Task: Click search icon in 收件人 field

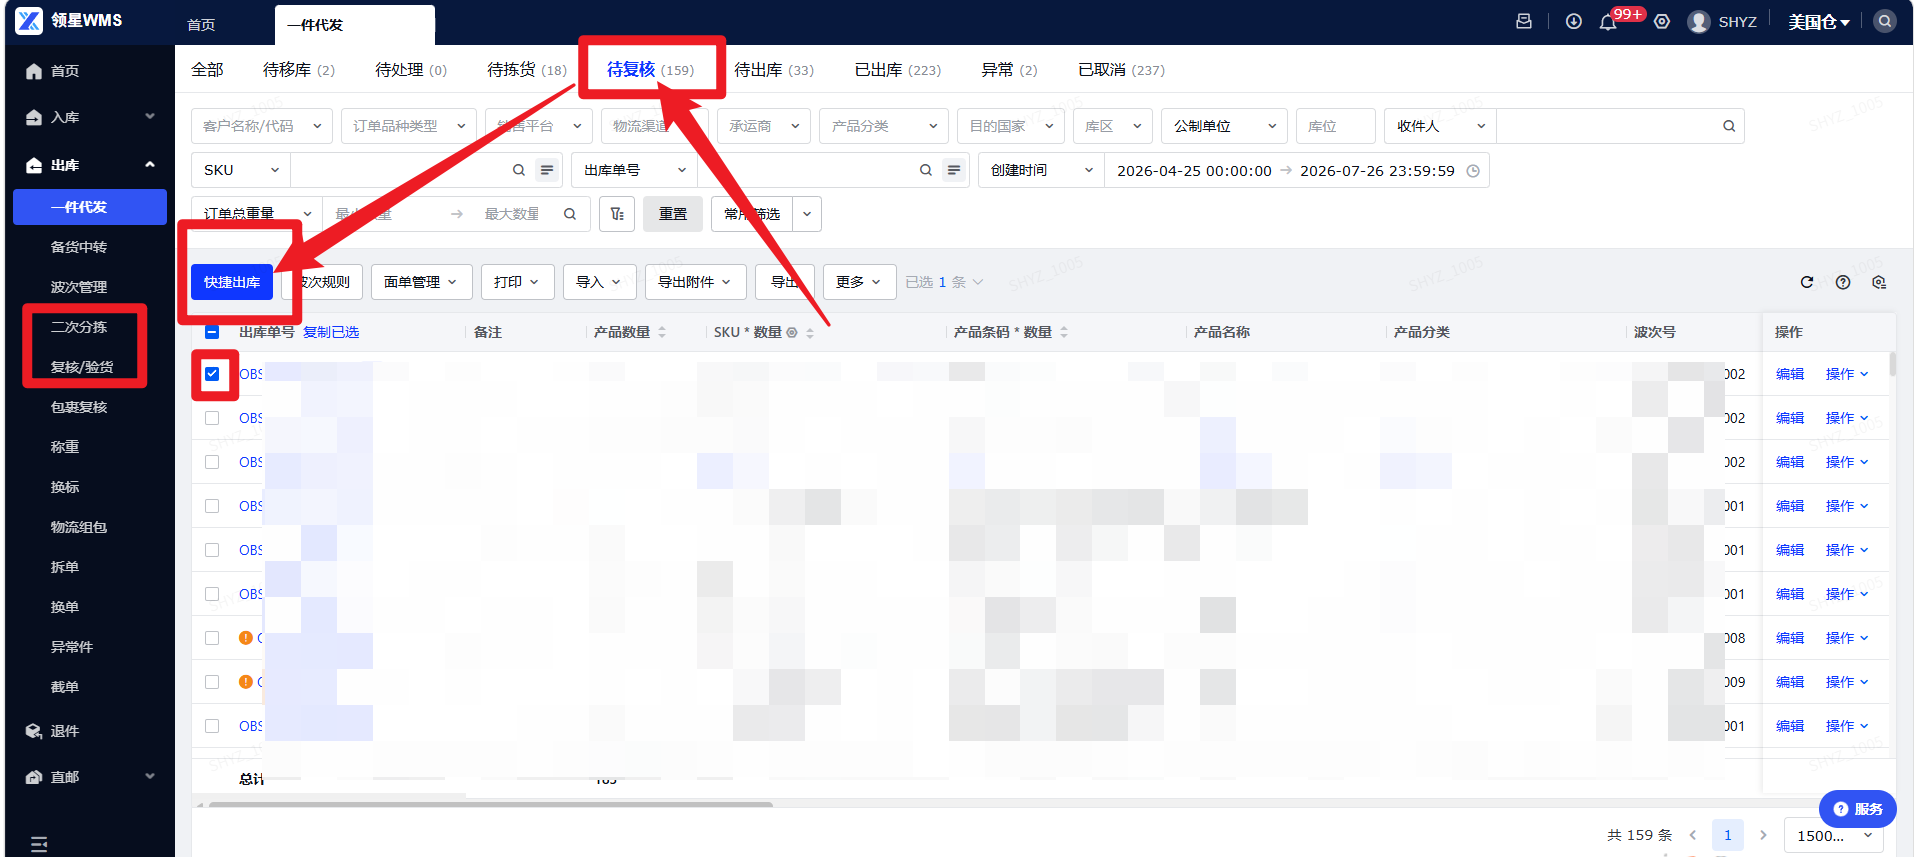Action: tap(1729, 126)
